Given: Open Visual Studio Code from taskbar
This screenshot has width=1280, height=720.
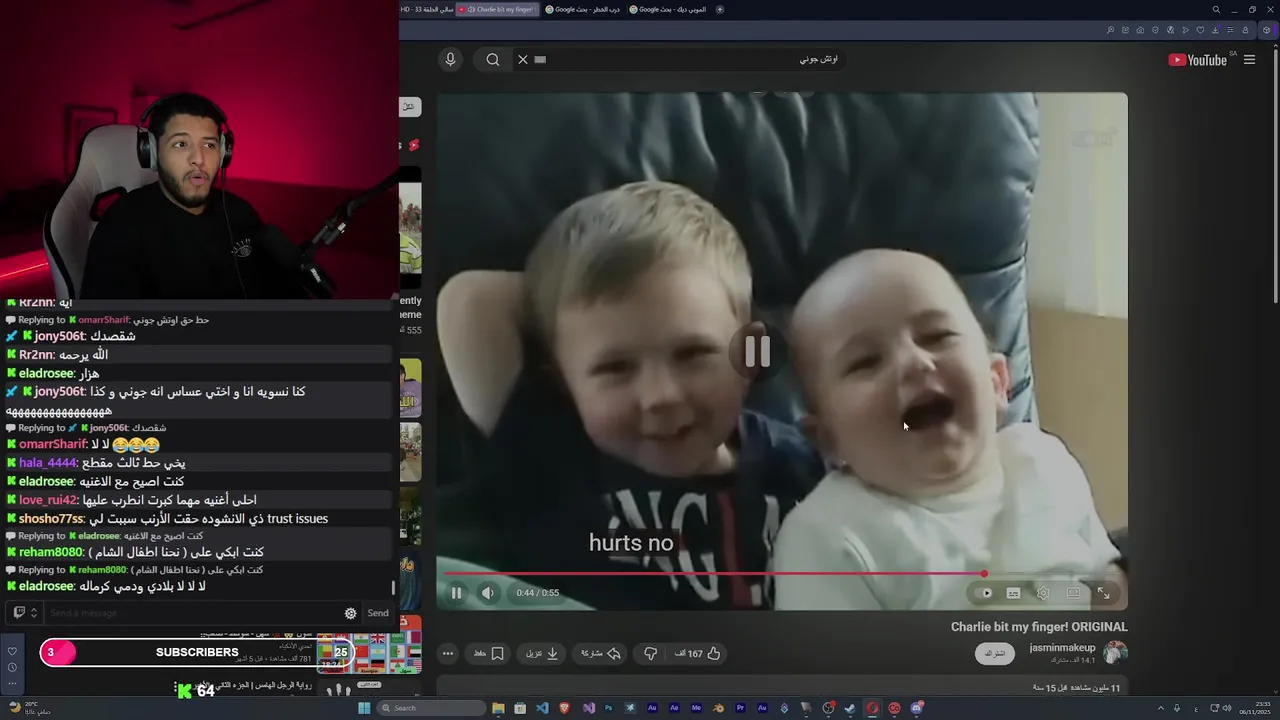Looking at the screenshot, I should coord(542,708).
